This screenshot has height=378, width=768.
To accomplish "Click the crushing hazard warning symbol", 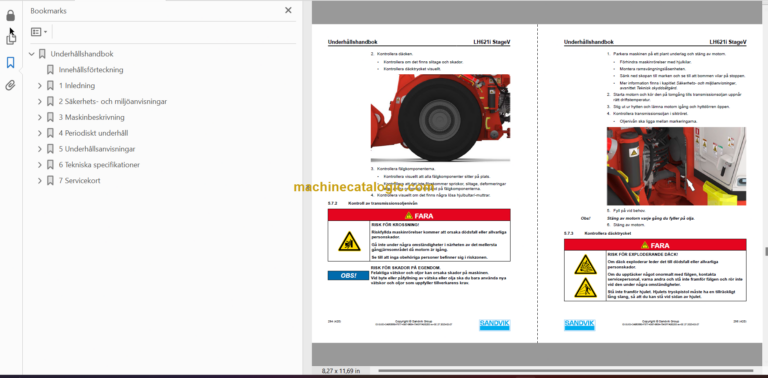I will point(349,241).
